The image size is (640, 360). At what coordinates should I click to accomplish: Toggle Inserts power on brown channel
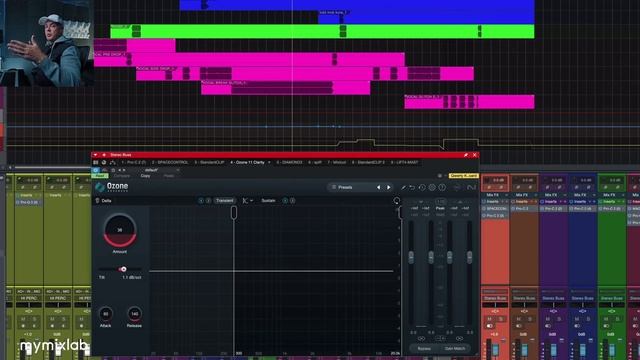[514, 202]
